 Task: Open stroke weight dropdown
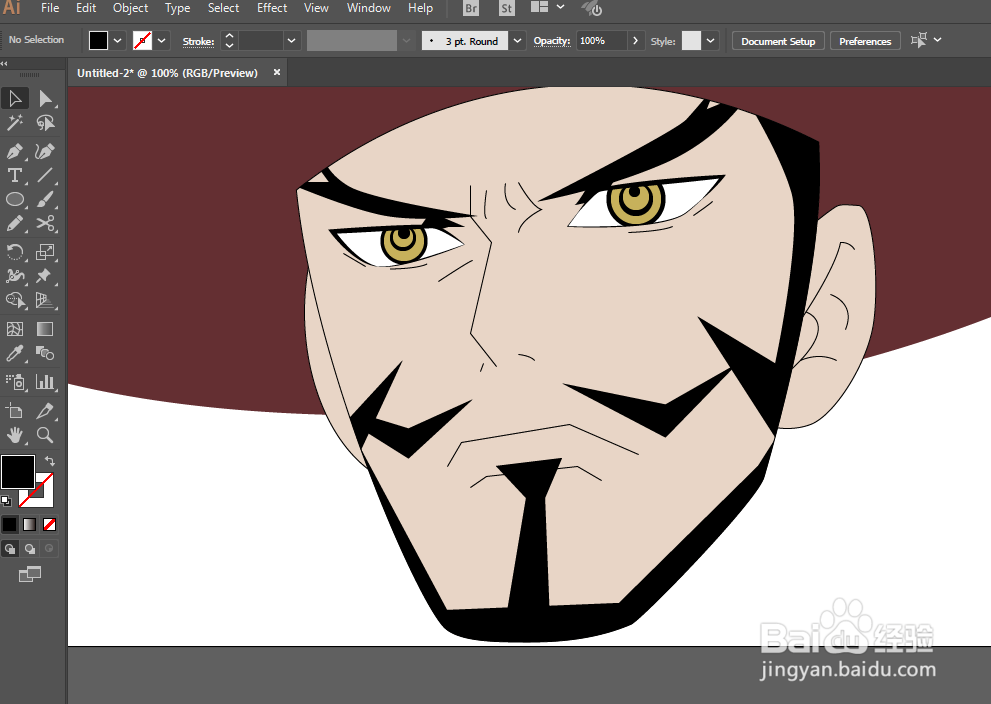pos(291,40)
